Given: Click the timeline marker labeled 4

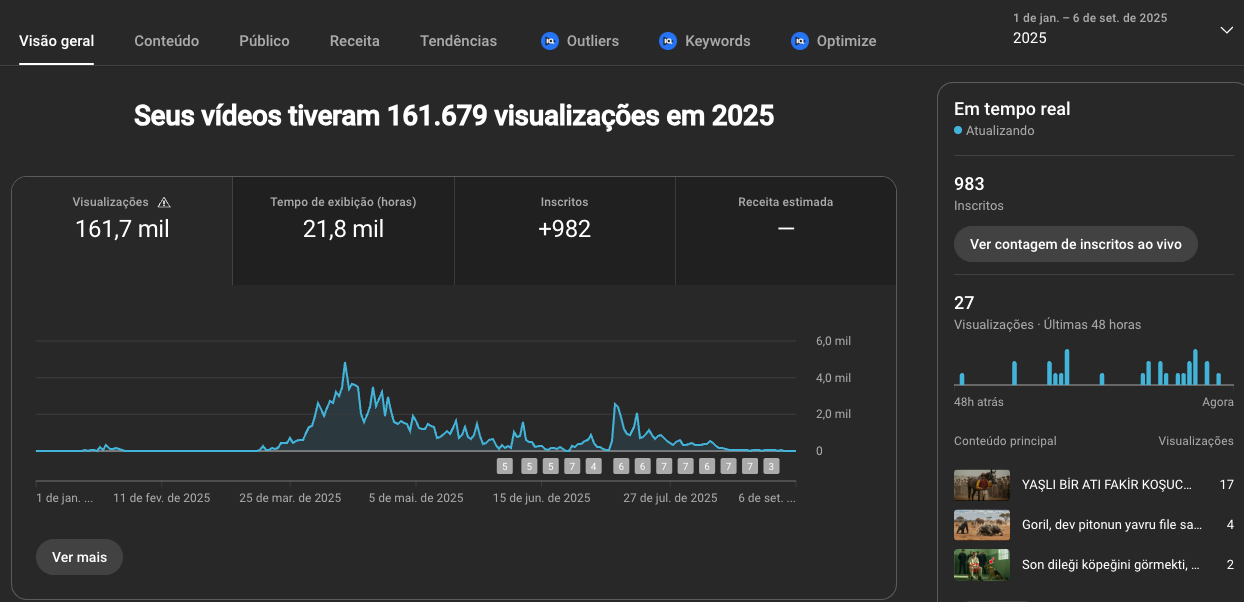Looking at the screenshot, I should [593, 466].
